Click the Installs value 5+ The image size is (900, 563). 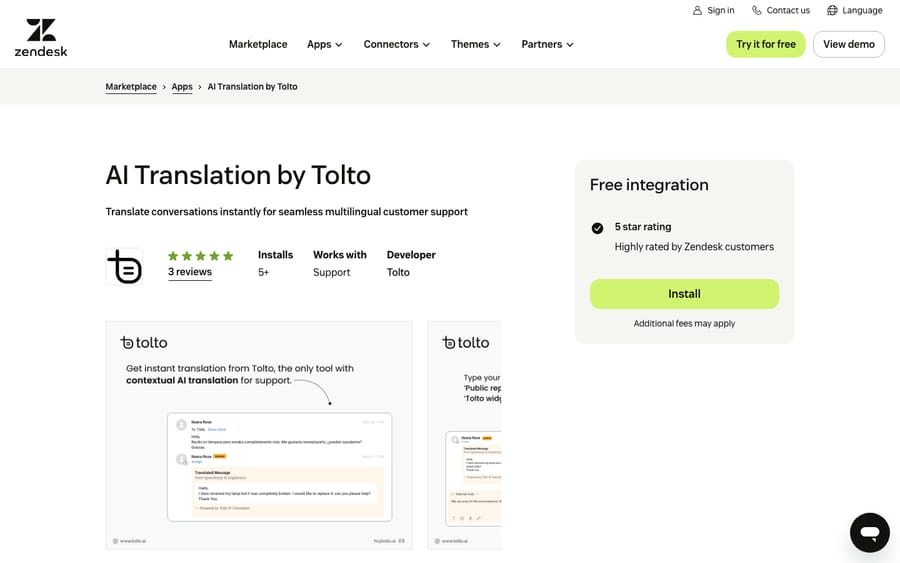tap(263, 273)
